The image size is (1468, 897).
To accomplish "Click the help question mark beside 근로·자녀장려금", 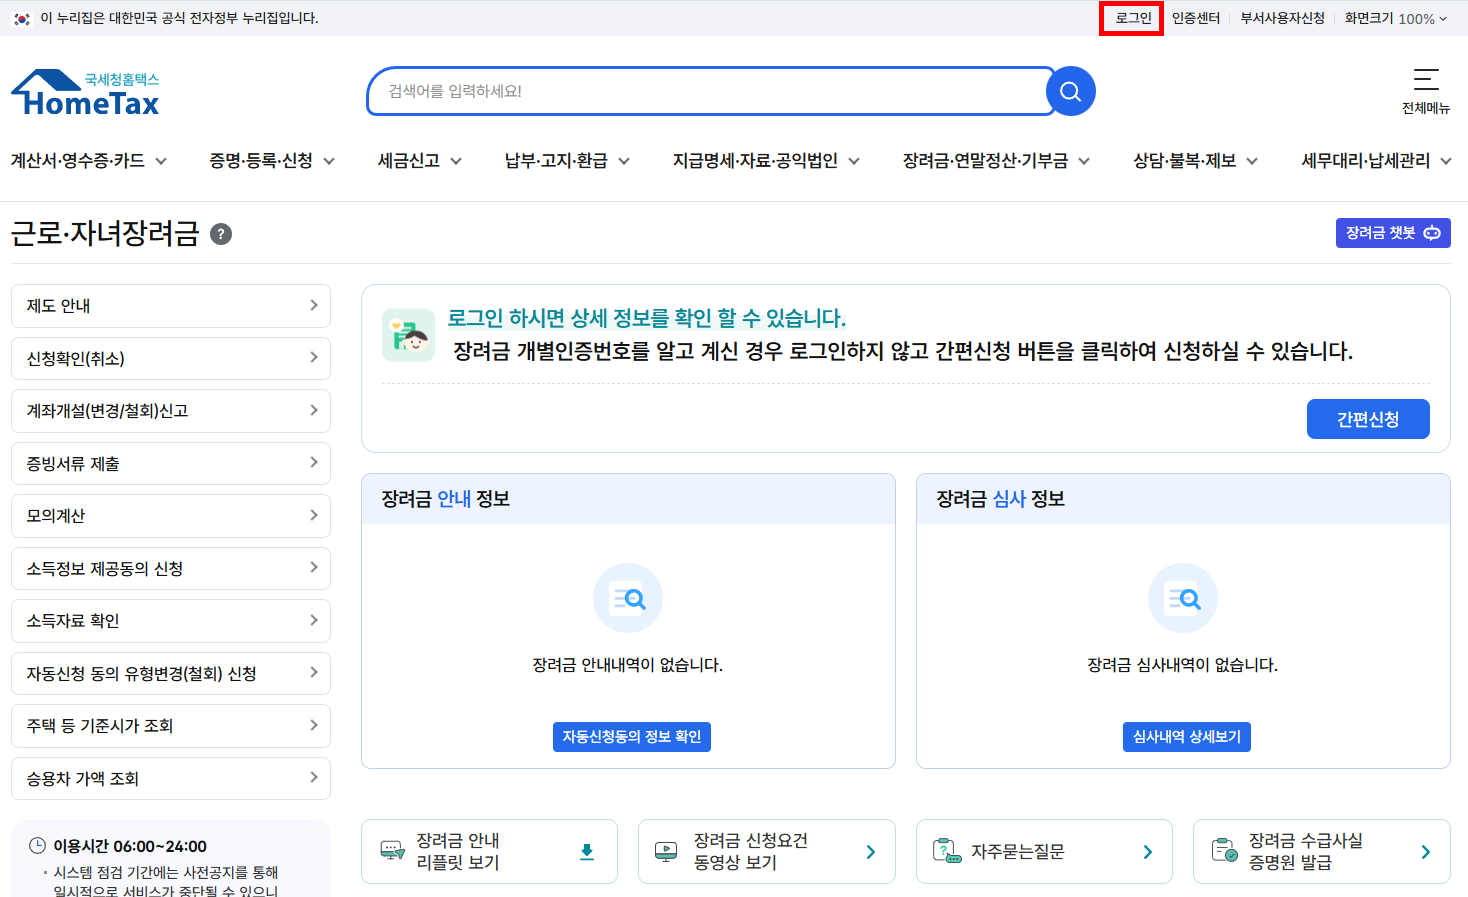I will [x=220, y=234].
